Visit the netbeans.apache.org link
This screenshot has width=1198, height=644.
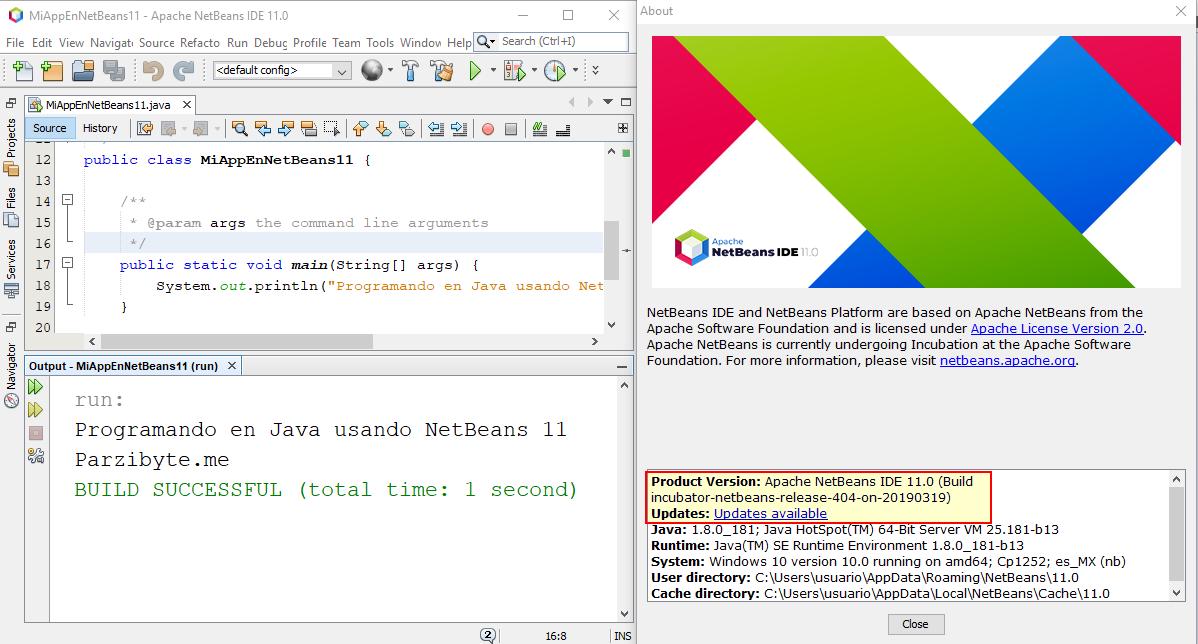coord(1007,361)
